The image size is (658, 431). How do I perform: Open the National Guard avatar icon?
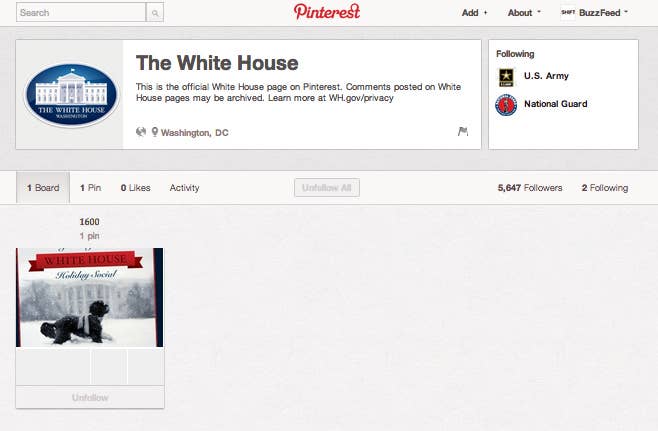[x=506, y=105]
